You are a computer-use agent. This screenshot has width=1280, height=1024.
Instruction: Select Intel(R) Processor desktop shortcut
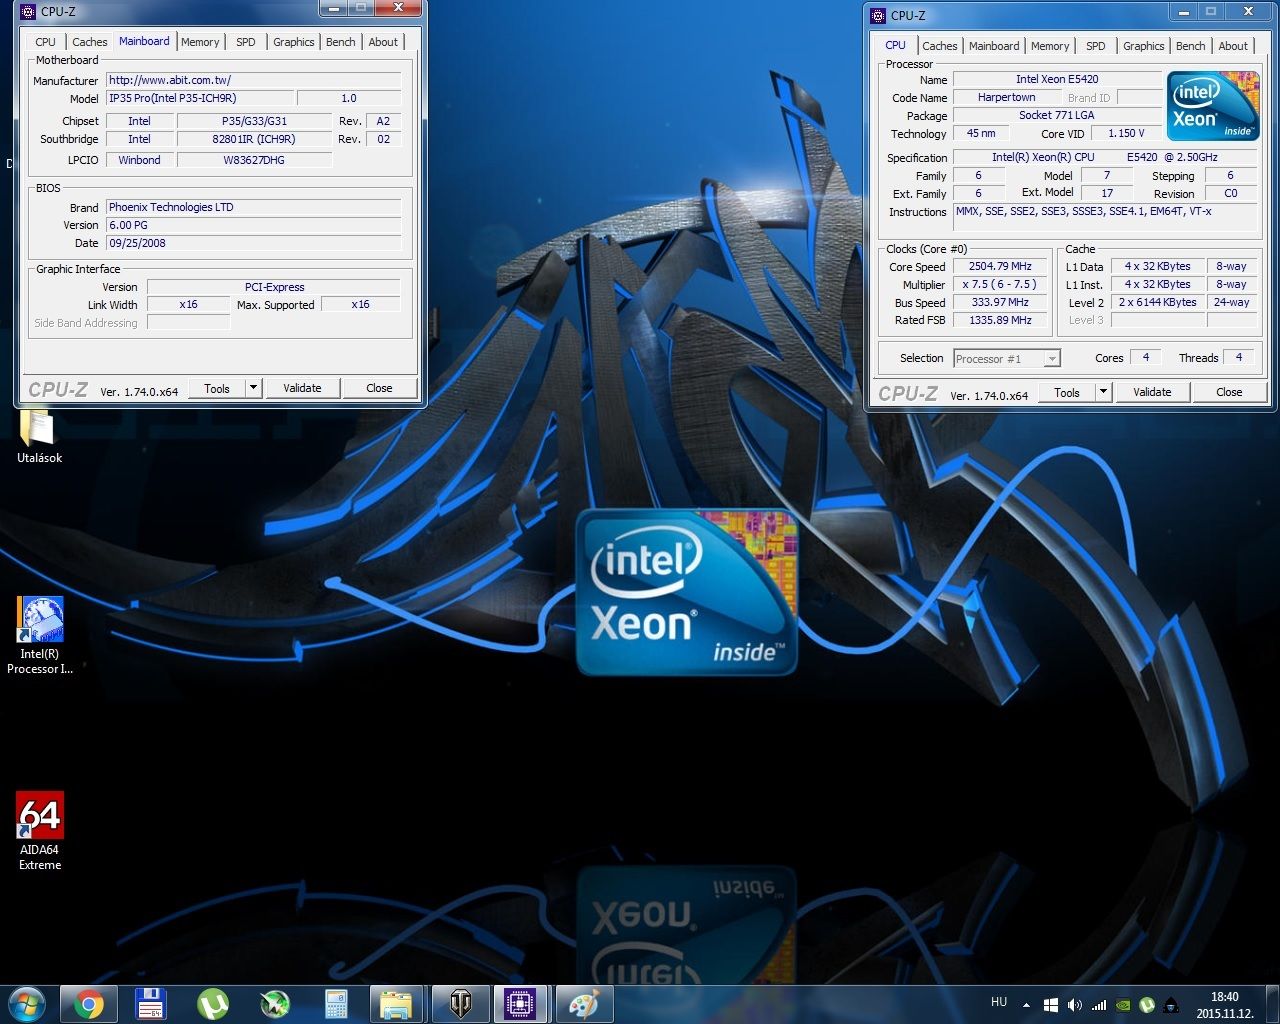pos(40,636)
